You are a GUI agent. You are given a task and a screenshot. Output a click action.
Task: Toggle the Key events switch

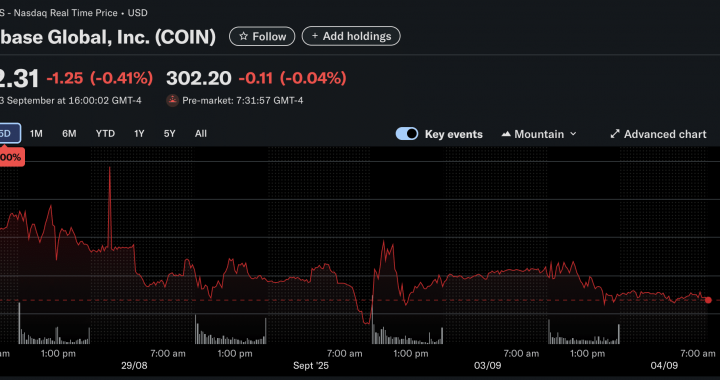tap(407, 134)
